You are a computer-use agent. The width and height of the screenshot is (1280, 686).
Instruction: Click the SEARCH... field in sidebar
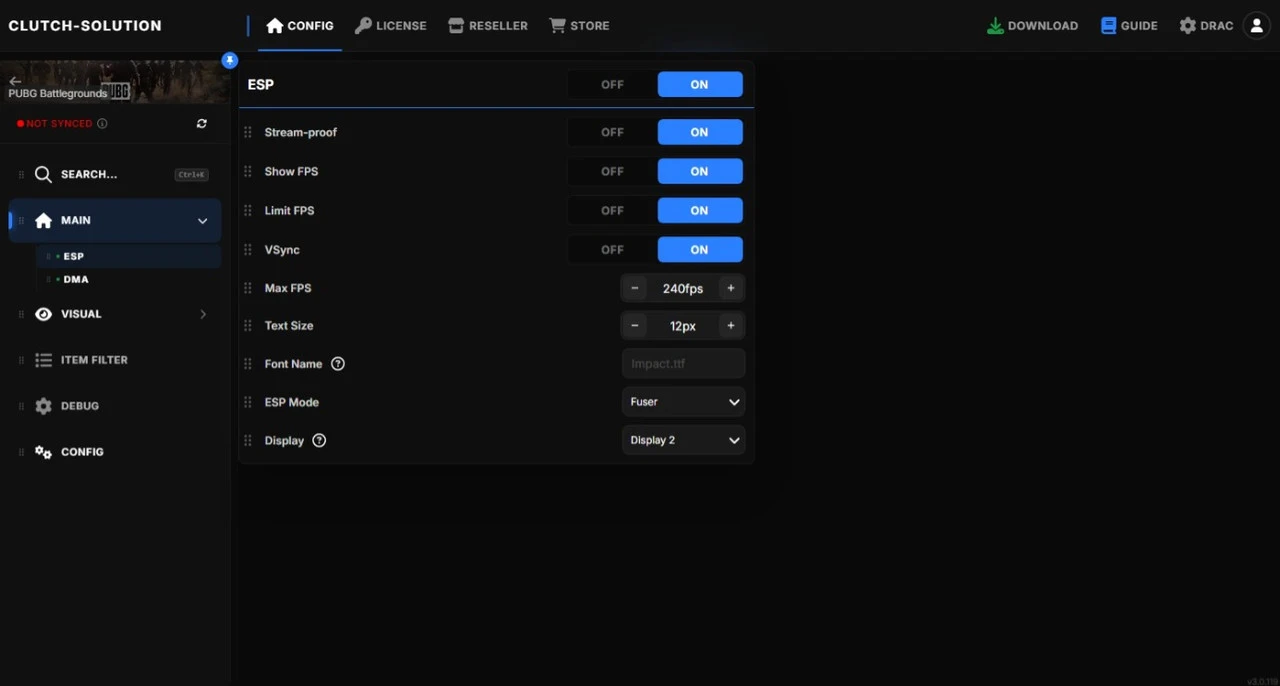(x=115, y=174)
